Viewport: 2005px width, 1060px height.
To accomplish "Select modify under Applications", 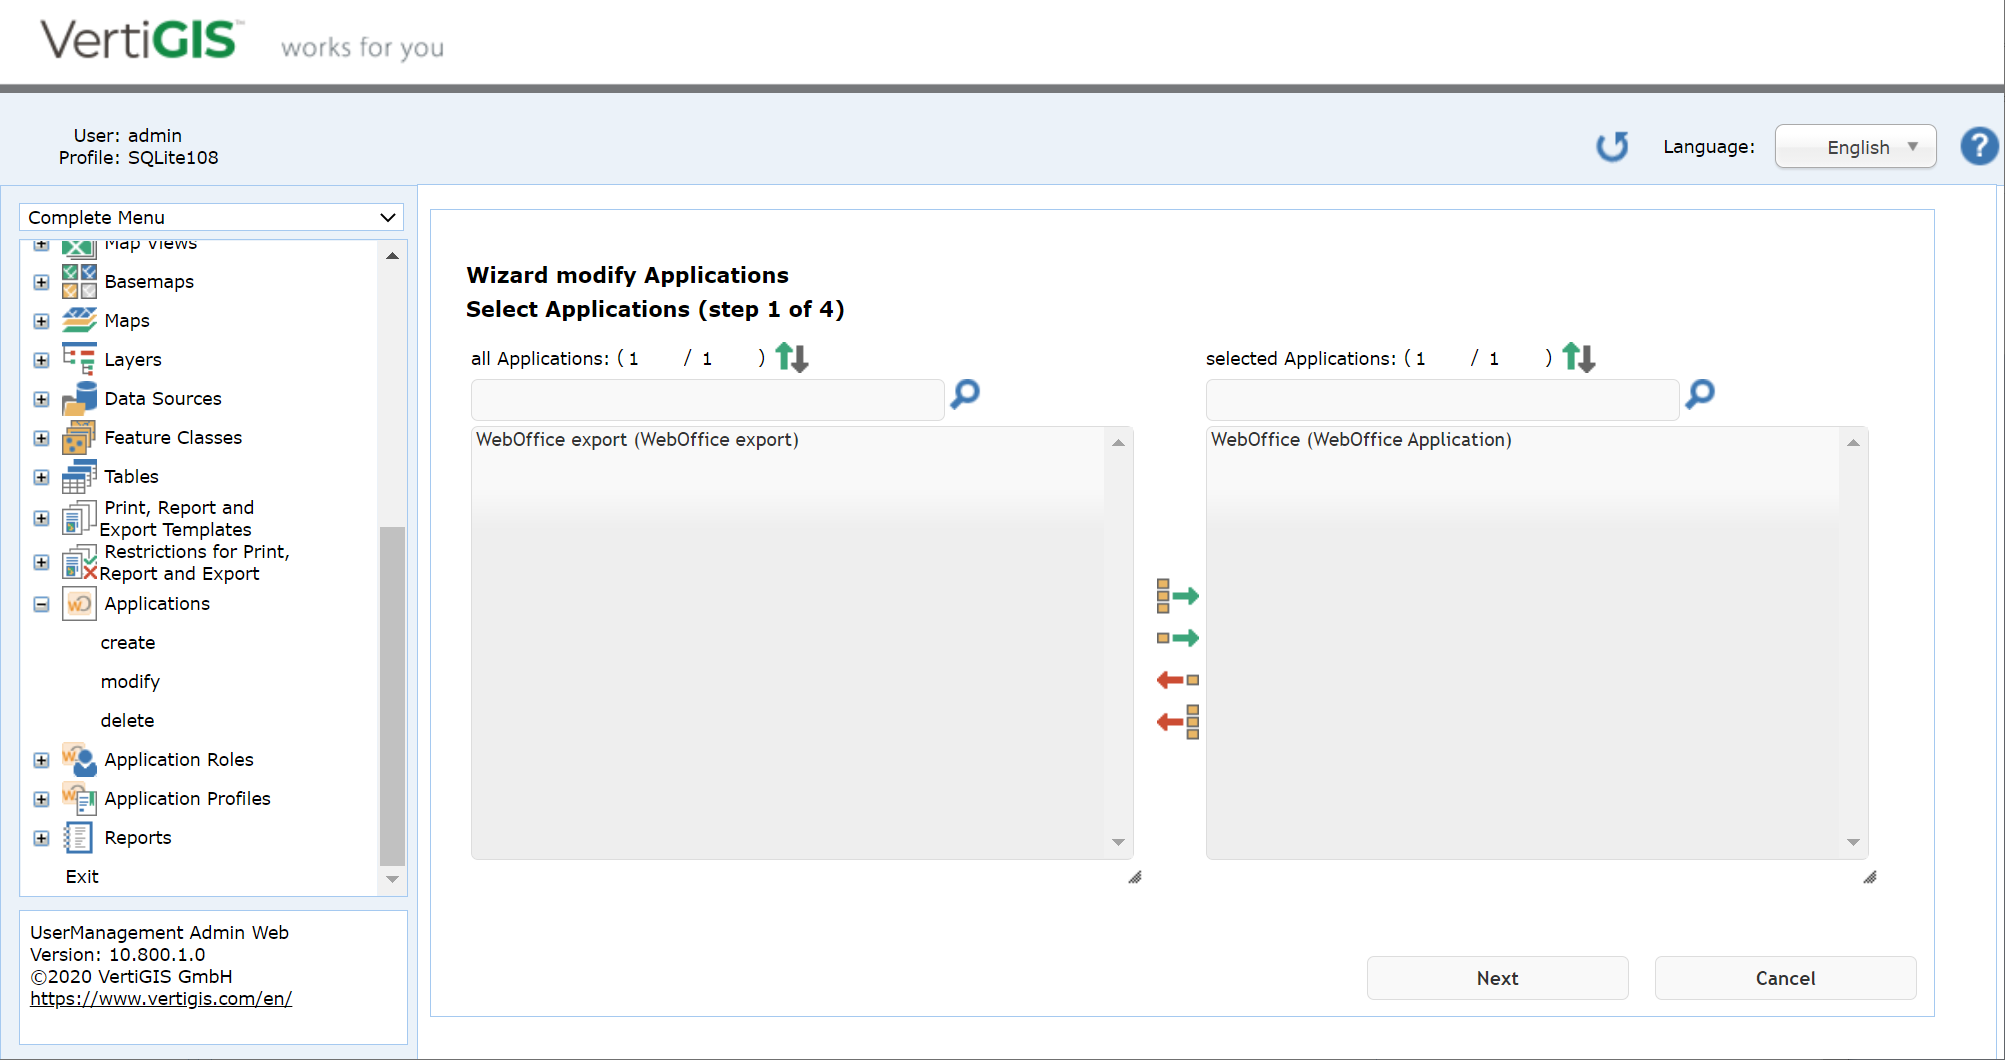I will click(x=130, y=681).
